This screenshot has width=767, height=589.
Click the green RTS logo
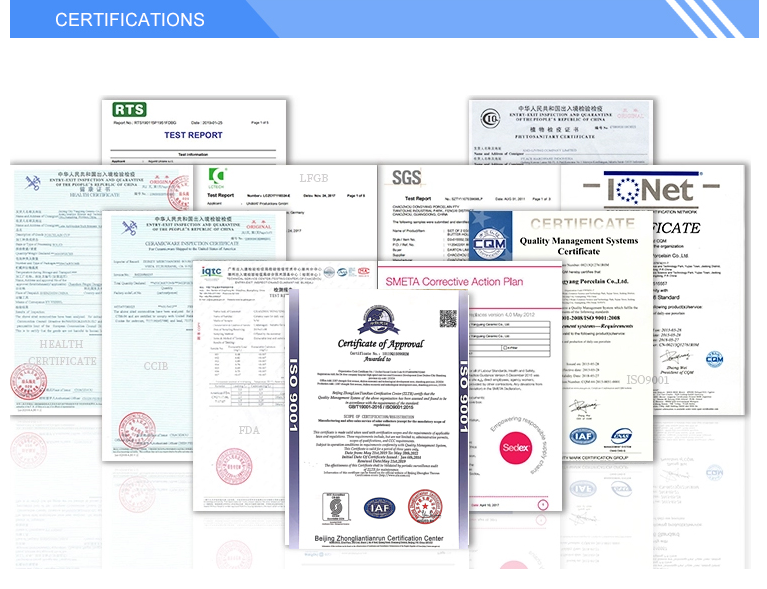pyautogui.click(x=129, y=109)
